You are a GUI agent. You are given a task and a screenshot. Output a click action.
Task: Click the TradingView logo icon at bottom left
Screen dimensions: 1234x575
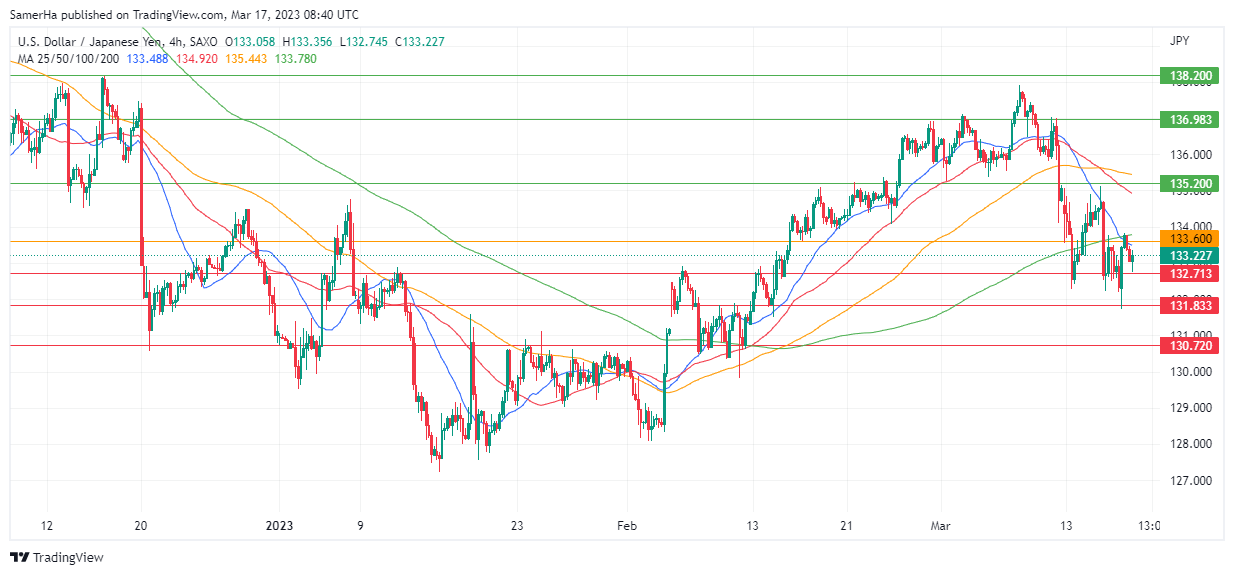click(x=20, y=557)
